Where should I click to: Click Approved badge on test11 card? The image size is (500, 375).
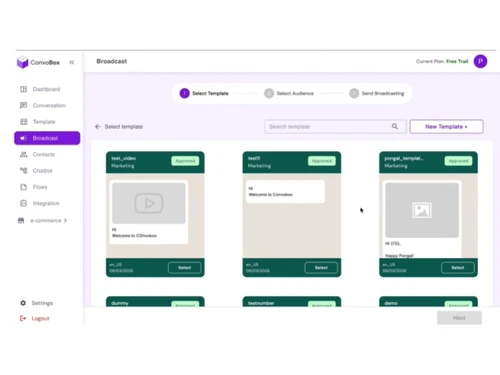coord(322,161)
